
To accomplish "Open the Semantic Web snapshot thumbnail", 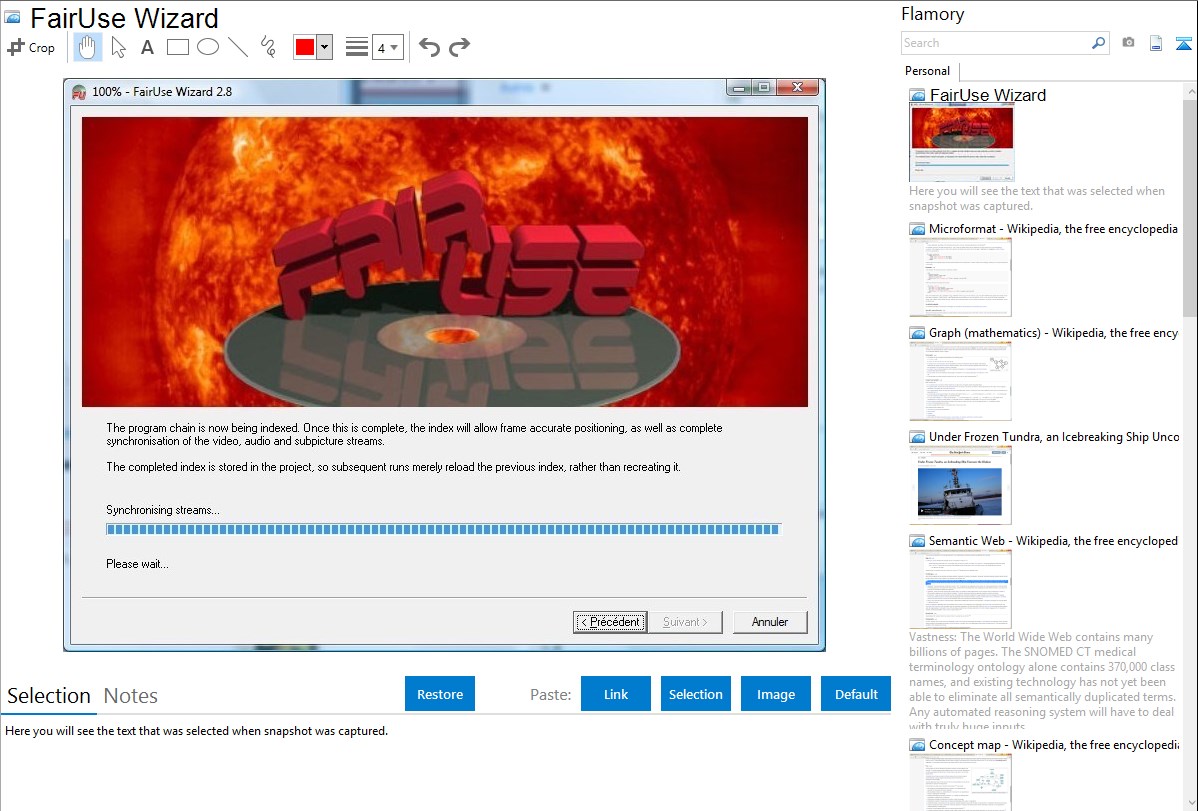I will tap(960, 589).
